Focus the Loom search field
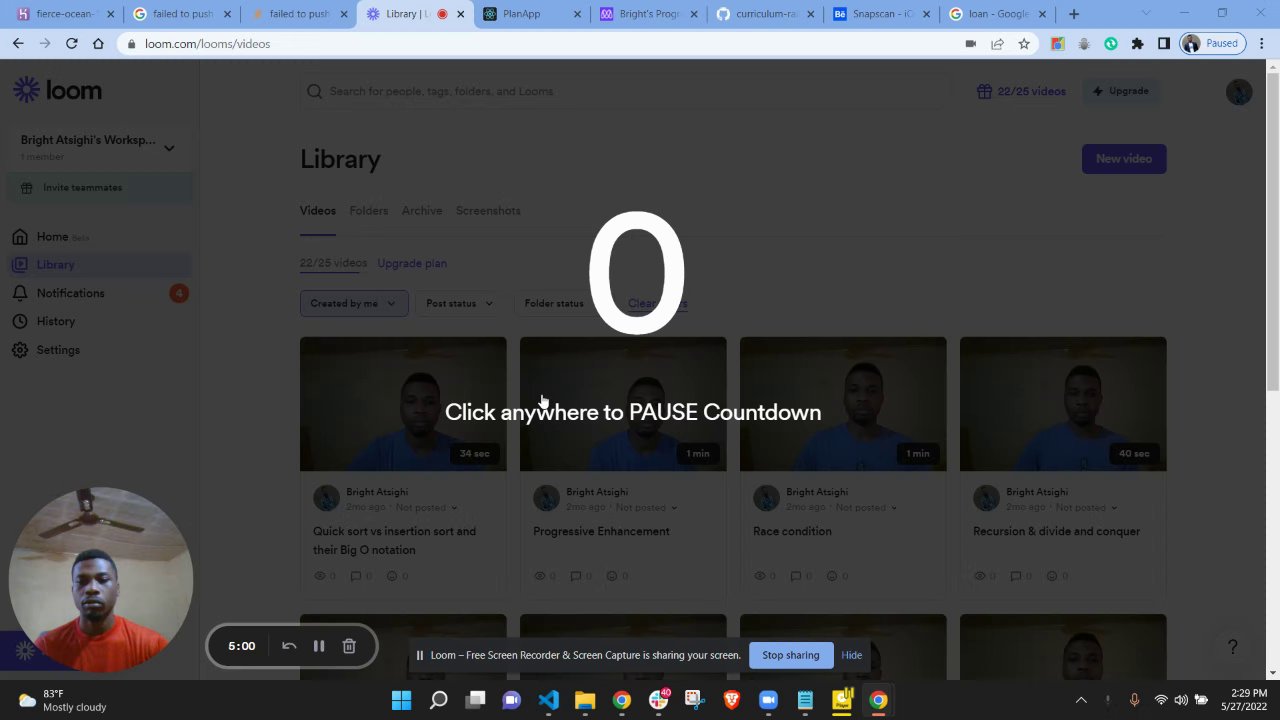The height and width of the screenshot is (720, 1280). tap(625, 91)
